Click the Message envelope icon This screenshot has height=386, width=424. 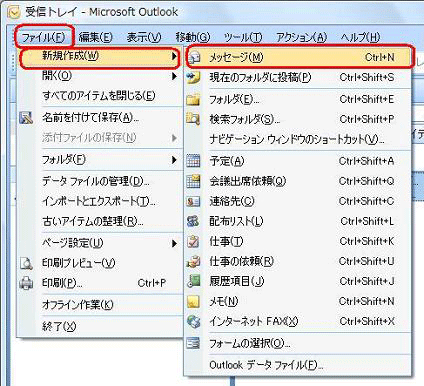click(194, 58)
